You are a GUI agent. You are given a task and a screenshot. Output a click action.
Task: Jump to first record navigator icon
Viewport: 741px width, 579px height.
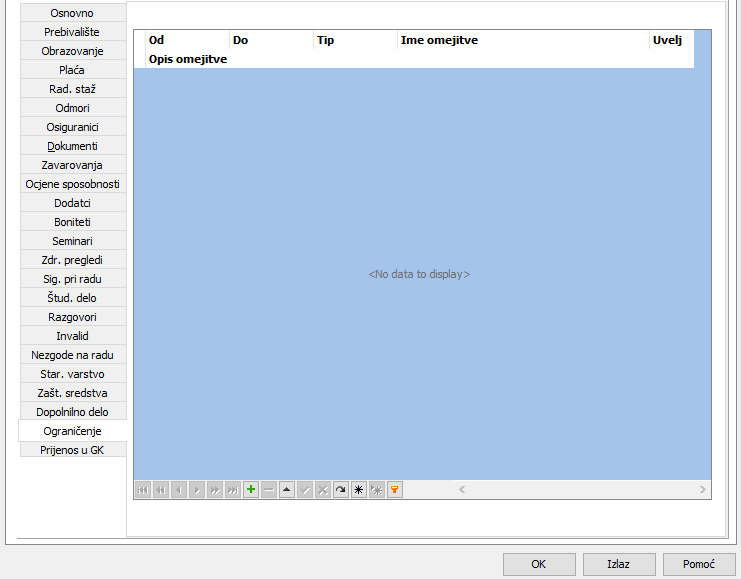point(143,490)
